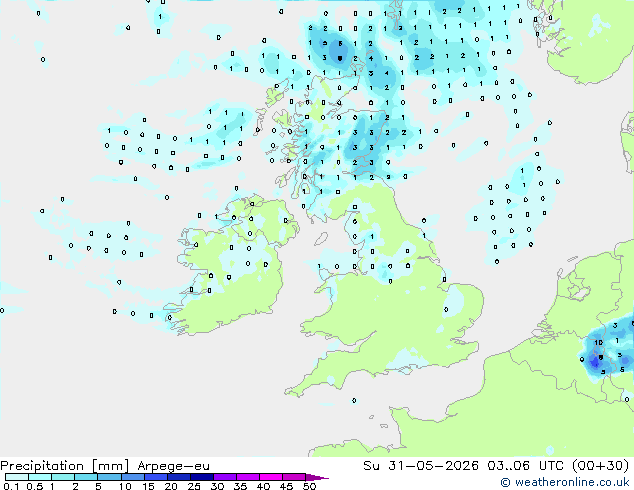The image size is (634, 490).
Task: Select the 5–10 mm legend swatch
Action: [109, 477]
